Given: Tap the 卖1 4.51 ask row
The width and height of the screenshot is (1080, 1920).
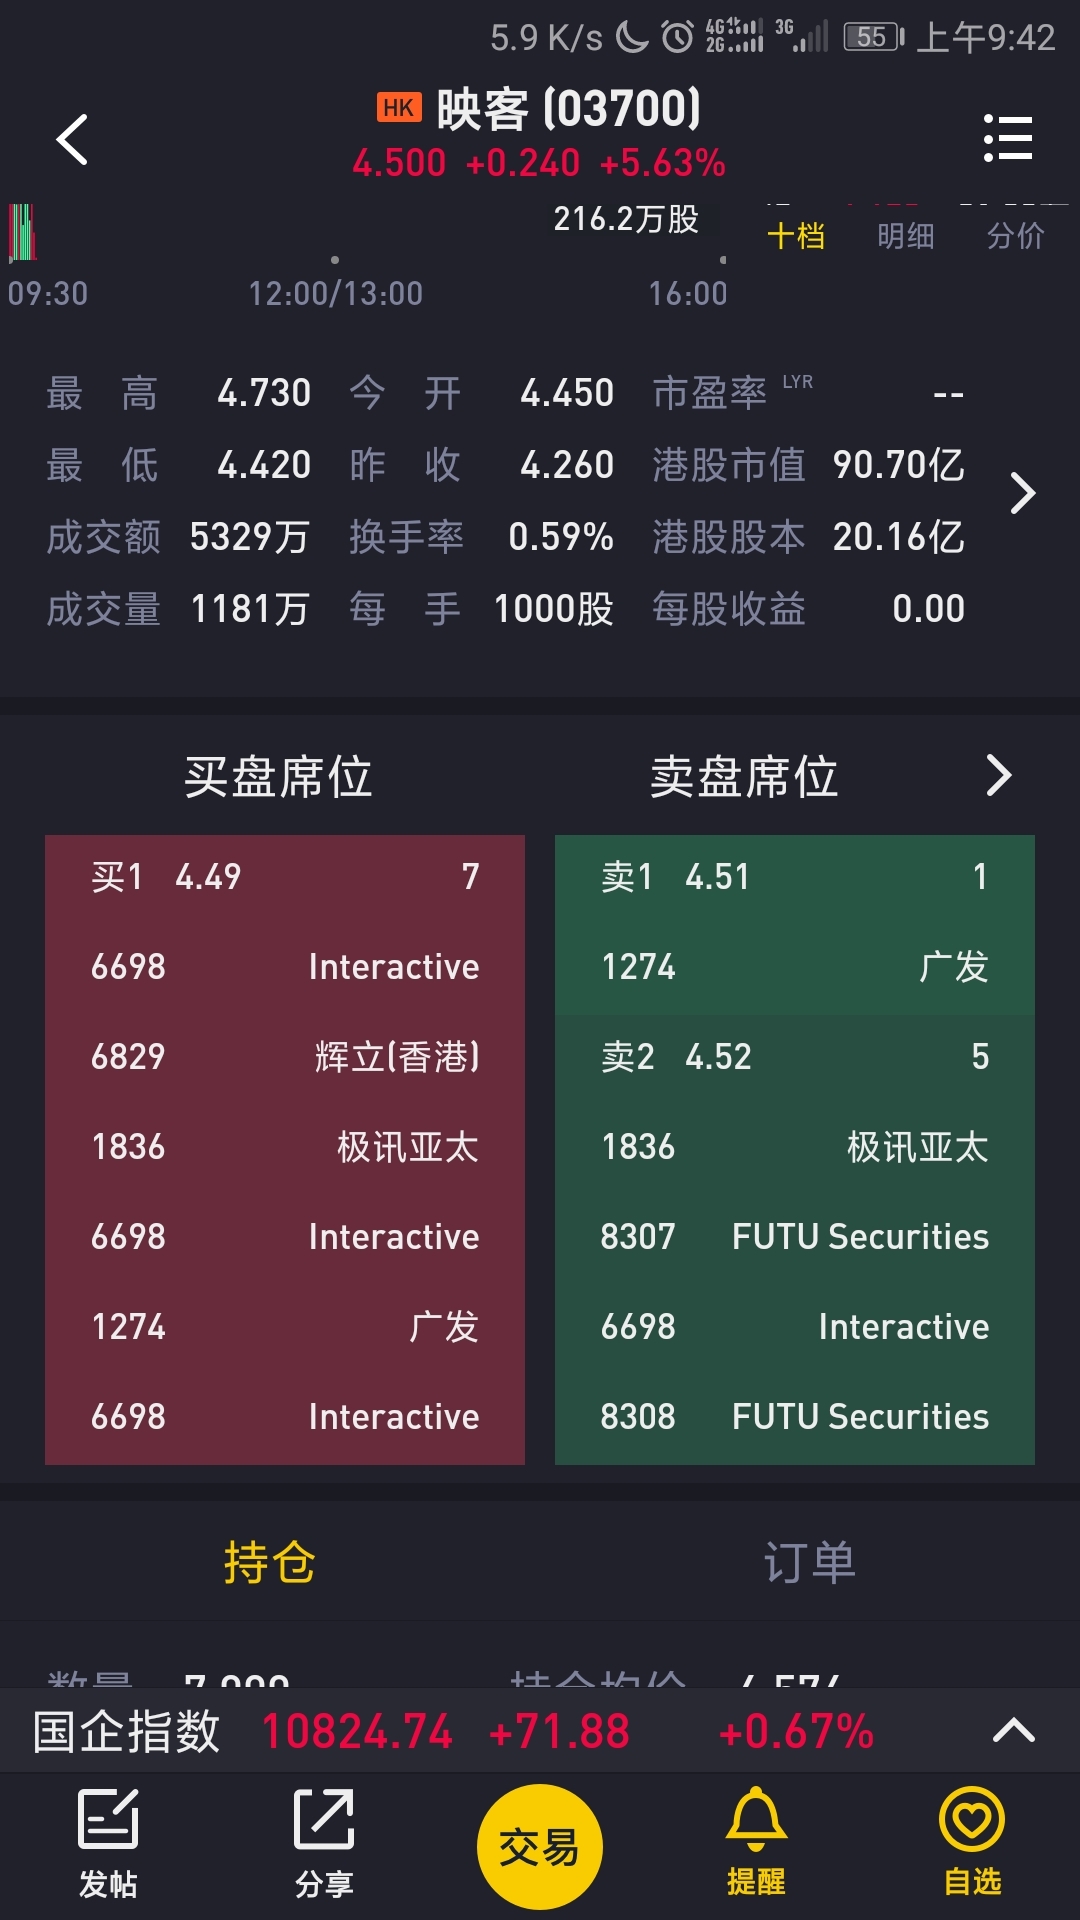Looking at the screenshot, I should [x=795, y=877].
